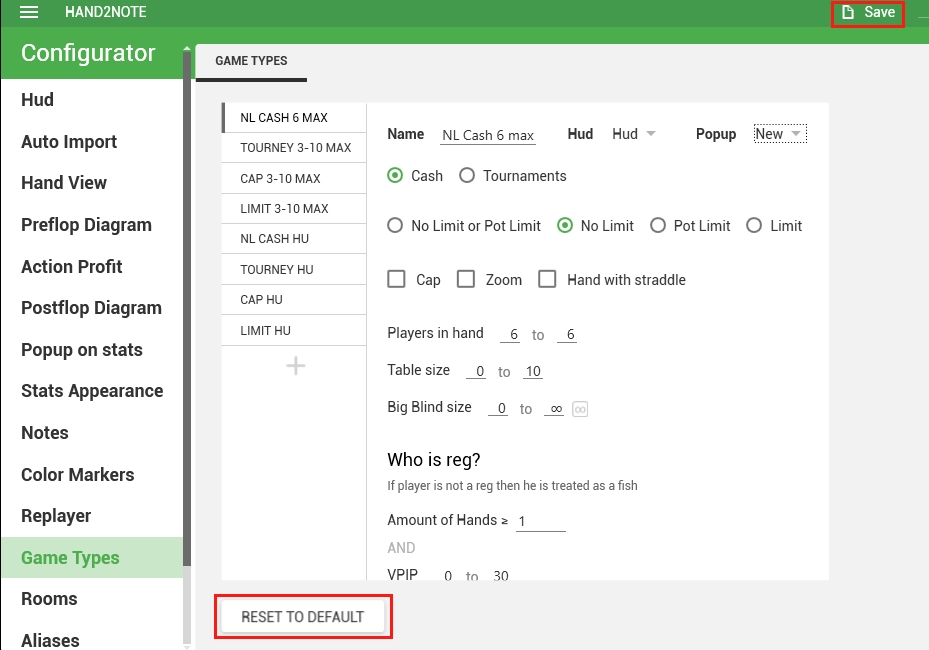
Task: Select TOURNEY 3-10 MAX game type
Action: [295, 148]
